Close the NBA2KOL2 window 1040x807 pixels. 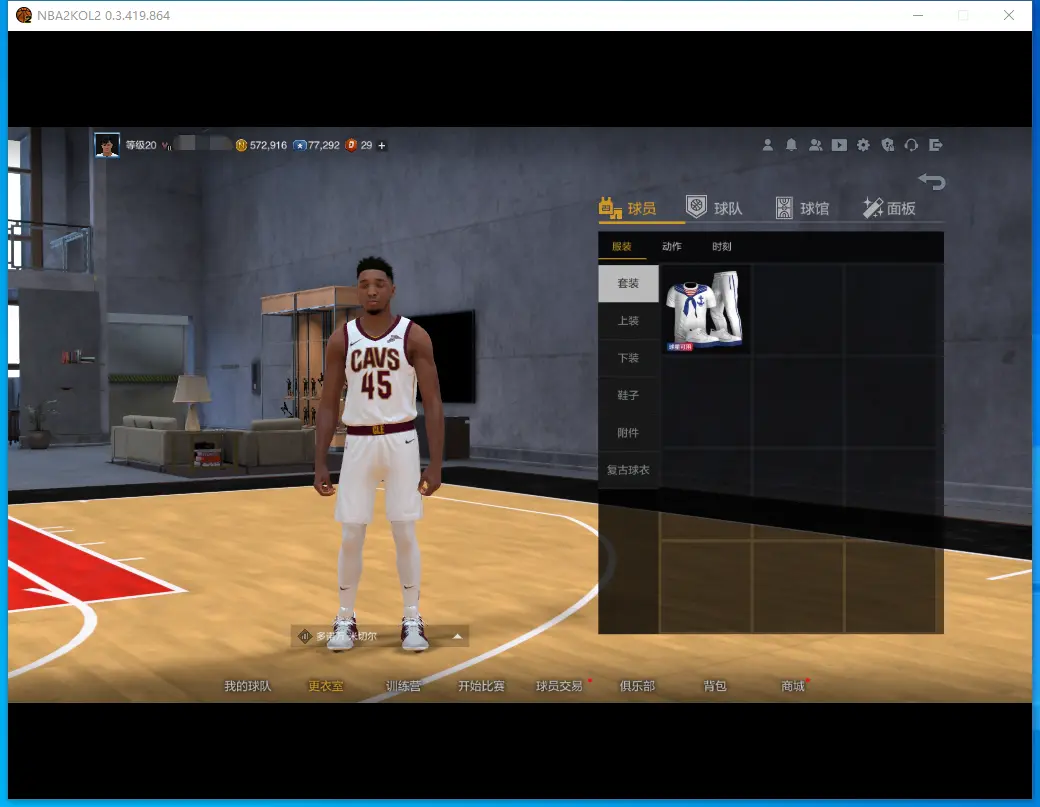coord(1009,15)
